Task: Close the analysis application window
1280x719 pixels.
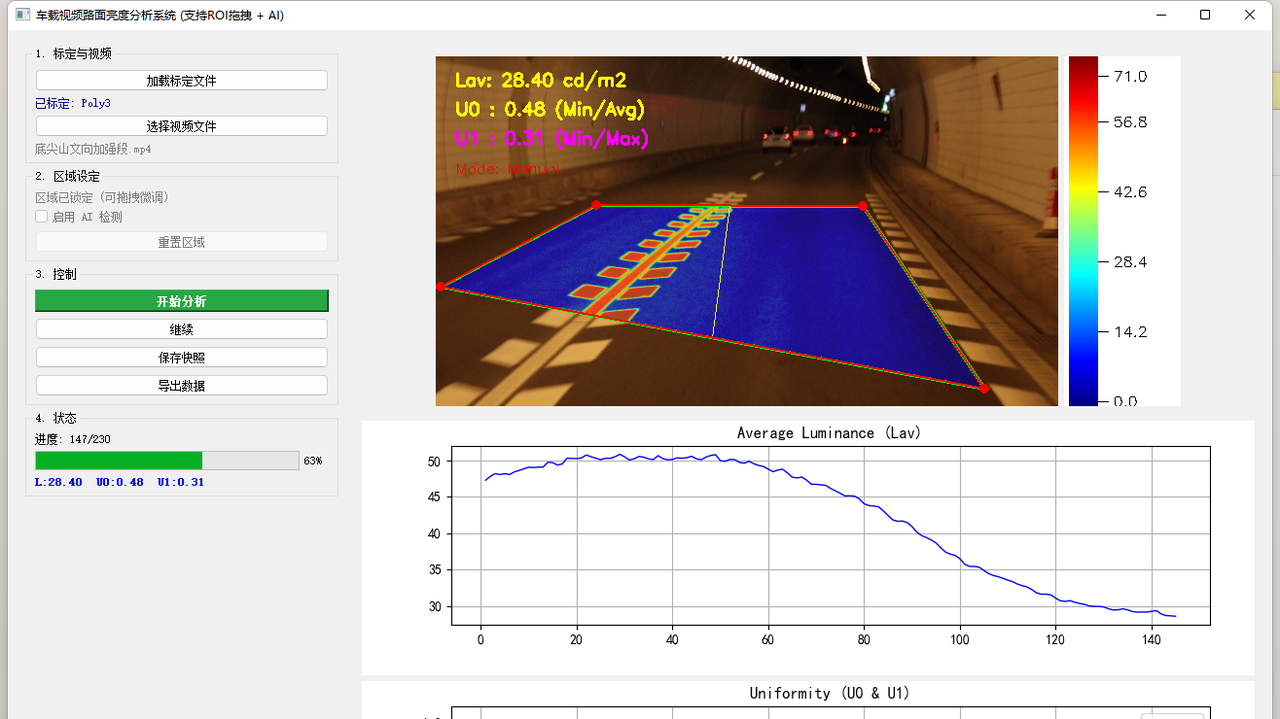Action: point(1250,15)
